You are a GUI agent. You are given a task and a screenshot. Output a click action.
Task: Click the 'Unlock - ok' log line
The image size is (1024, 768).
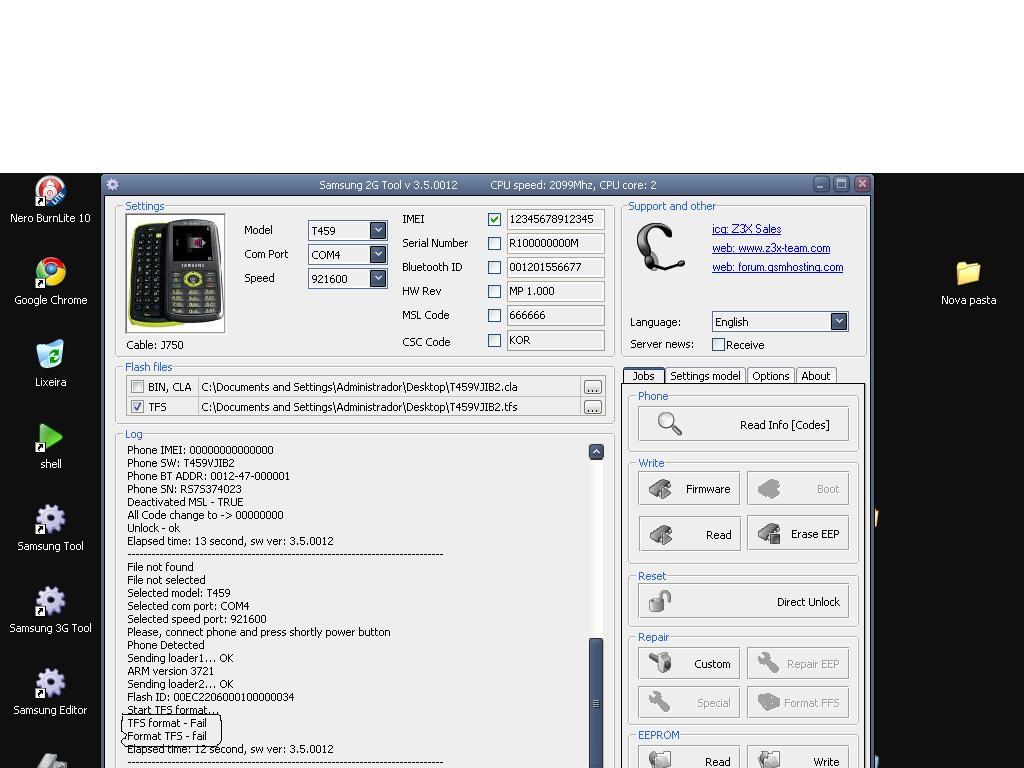click(x=153, y=528)
